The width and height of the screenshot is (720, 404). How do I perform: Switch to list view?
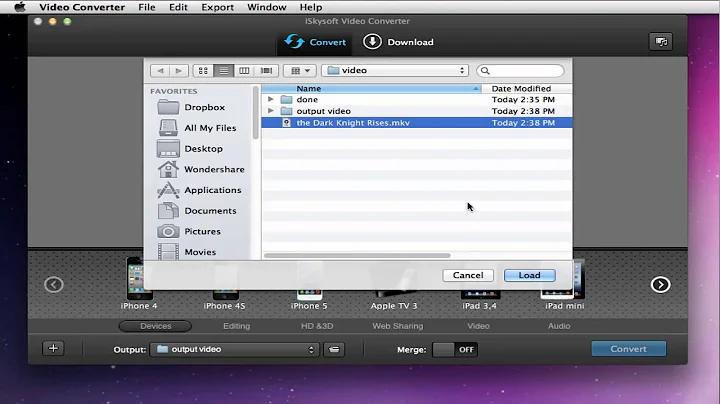[x=223, y=71]
